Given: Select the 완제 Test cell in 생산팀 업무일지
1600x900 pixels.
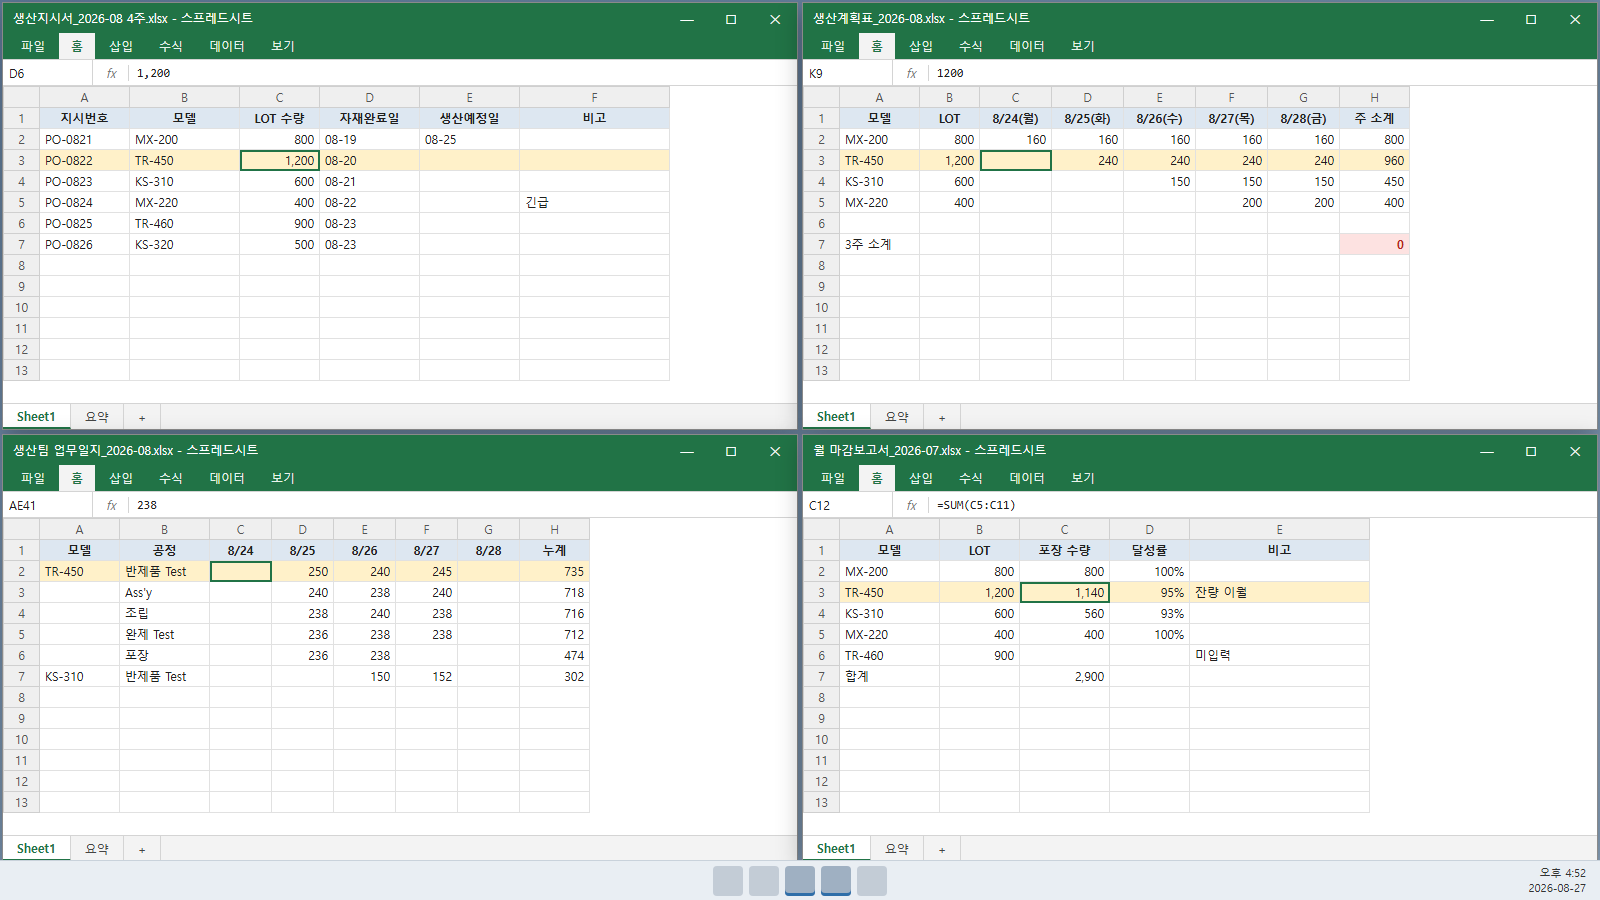Looking at the screenshot, I should [x=164, y=634].
